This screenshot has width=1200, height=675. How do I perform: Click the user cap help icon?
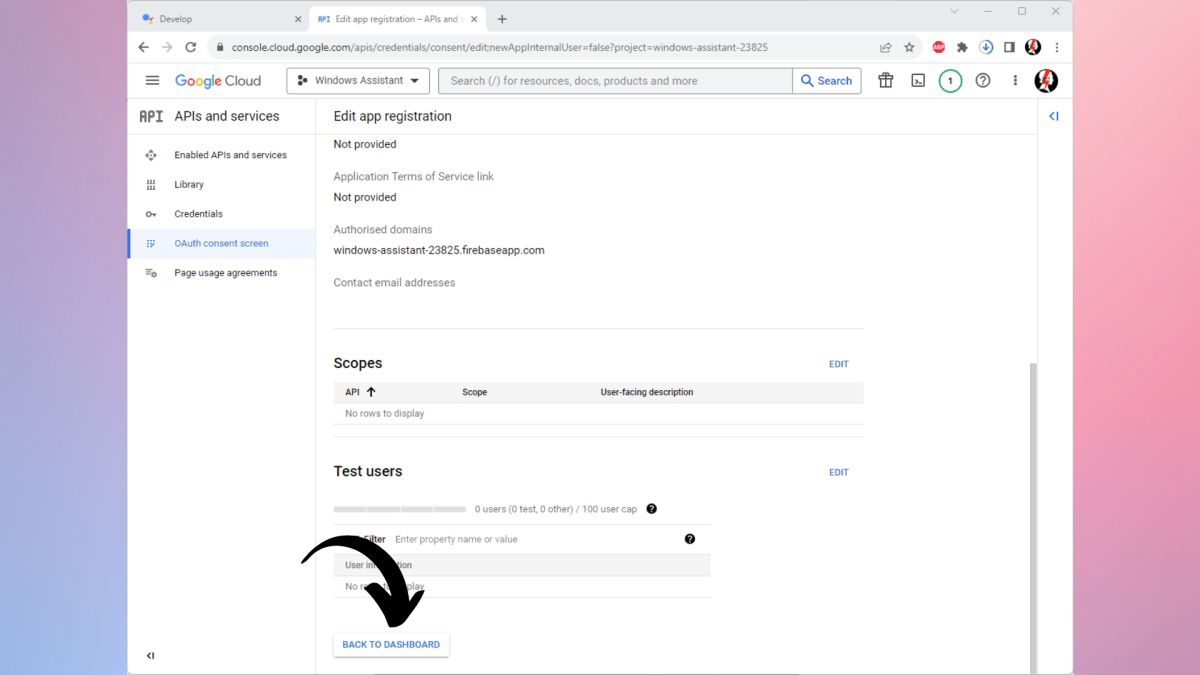[x=651, y=509]
